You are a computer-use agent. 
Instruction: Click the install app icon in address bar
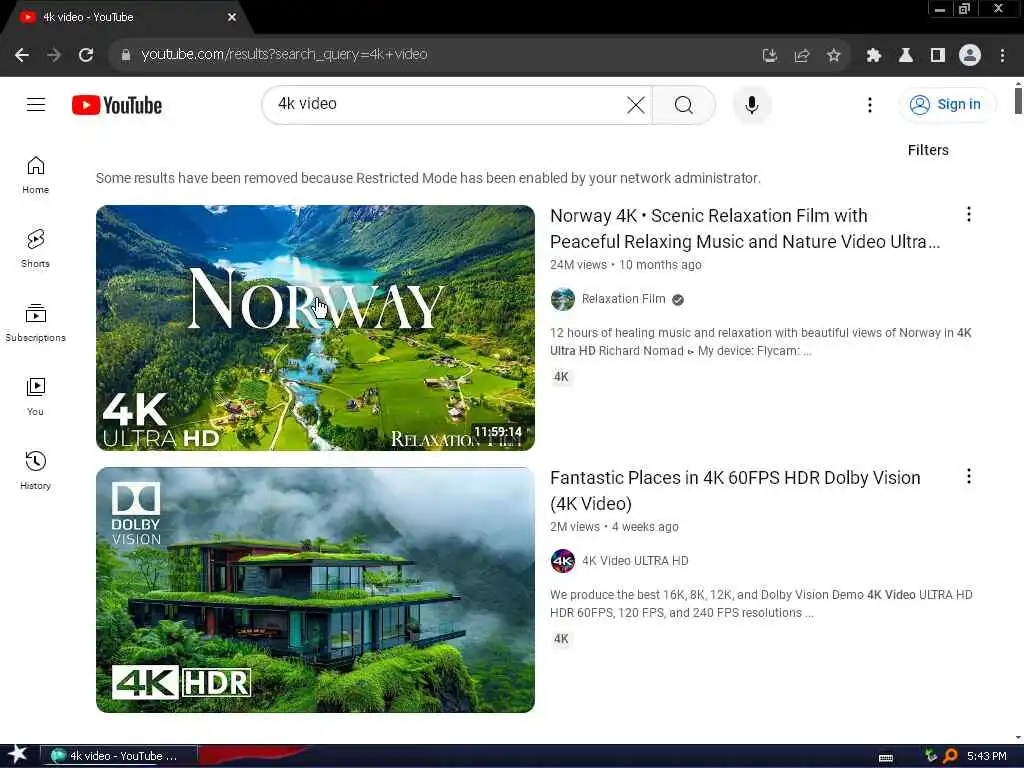(x=770, y=56)
